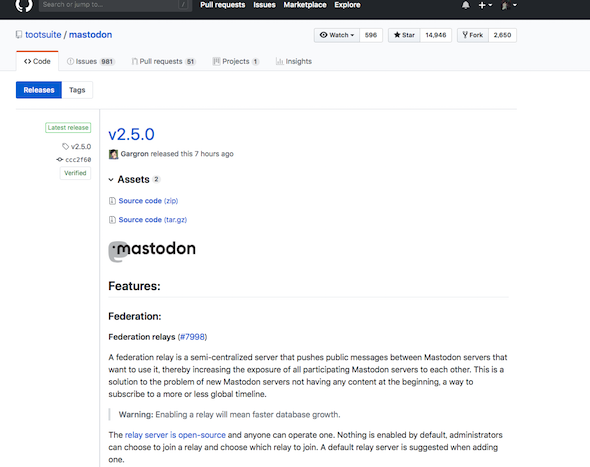Click the Mastodon logo image
The image size is (590, 467).
pyautogui.click(x=152, y=250)
